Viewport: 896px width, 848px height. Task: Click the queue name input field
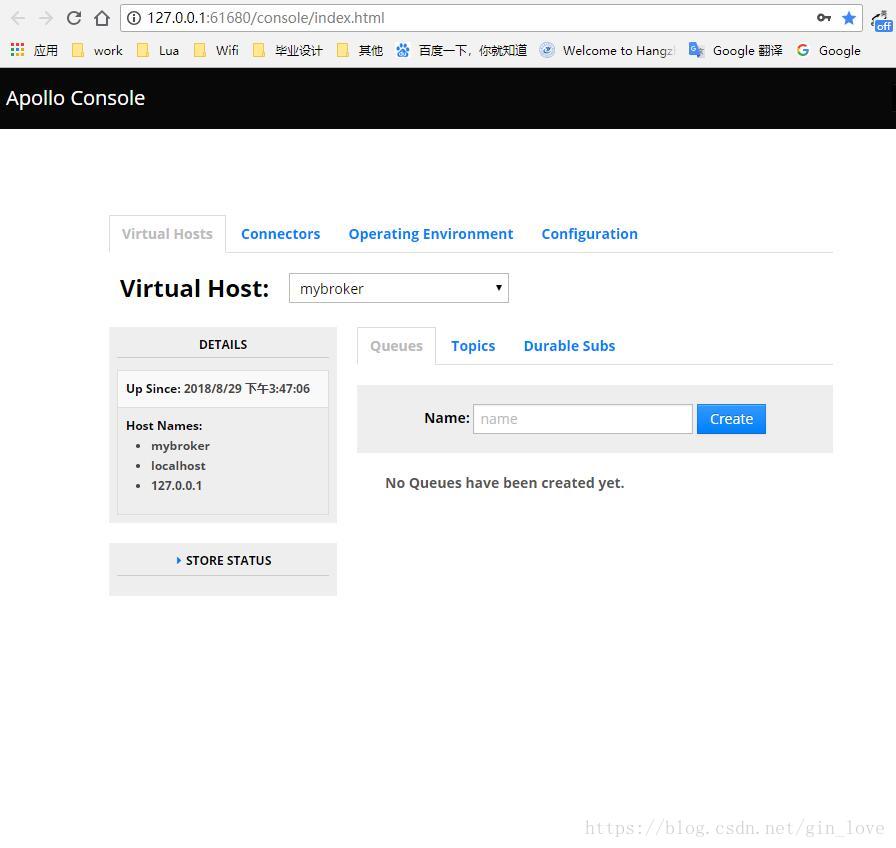(583, 419)
